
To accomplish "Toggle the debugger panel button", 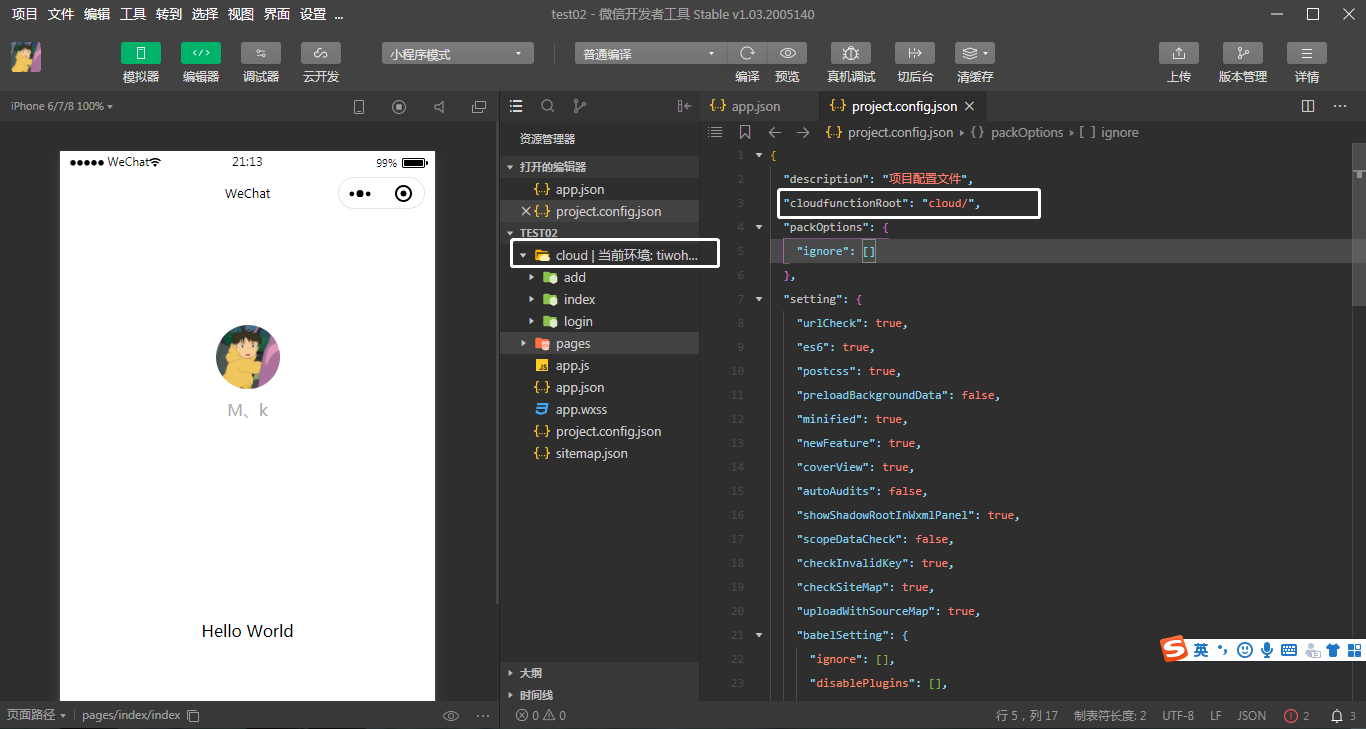I will pos(261,53).
